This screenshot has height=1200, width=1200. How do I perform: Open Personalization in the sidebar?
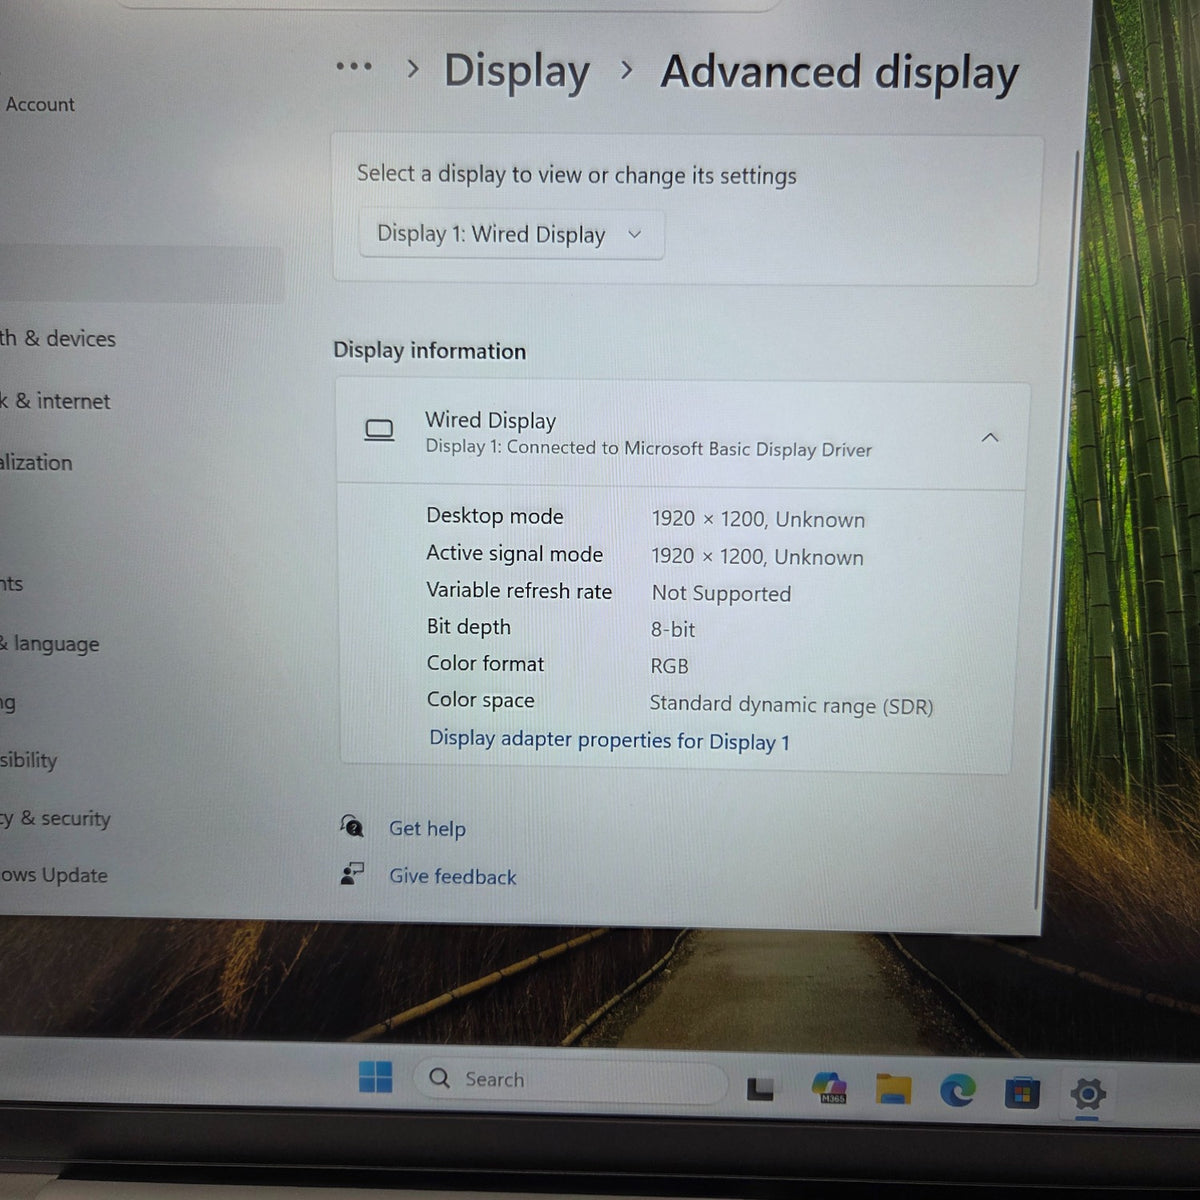click(36, 462)
